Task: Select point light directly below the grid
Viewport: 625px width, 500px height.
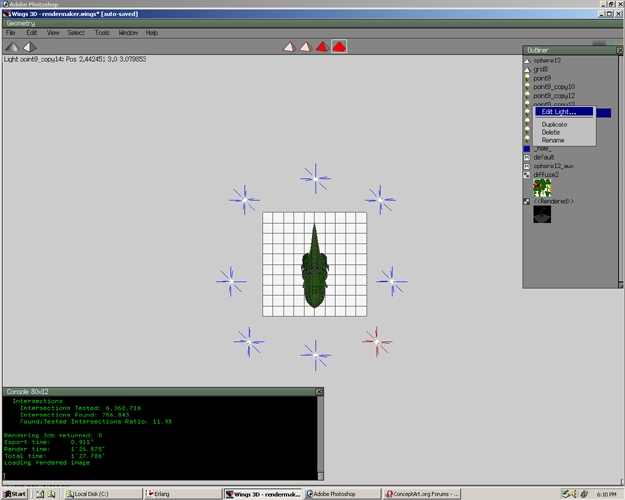Action: 315,355
